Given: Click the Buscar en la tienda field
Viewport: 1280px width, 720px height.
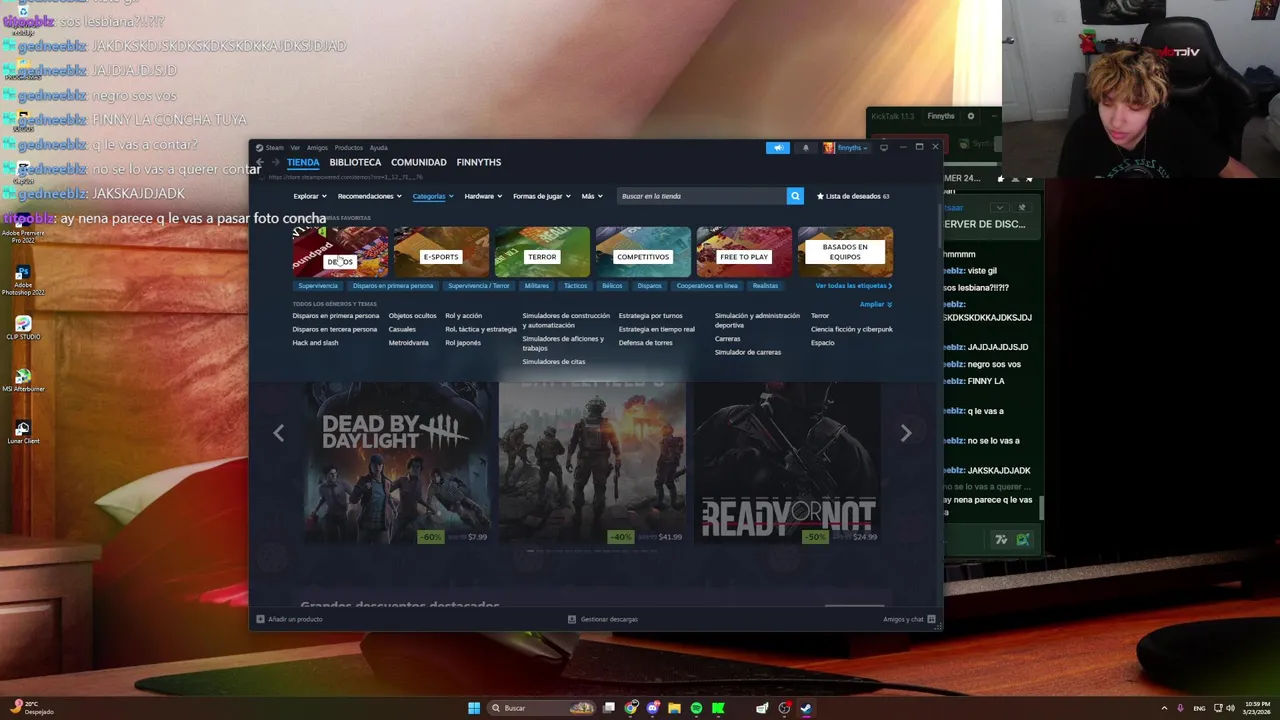Looking at the screenshot, I should (x=701, y=196).
